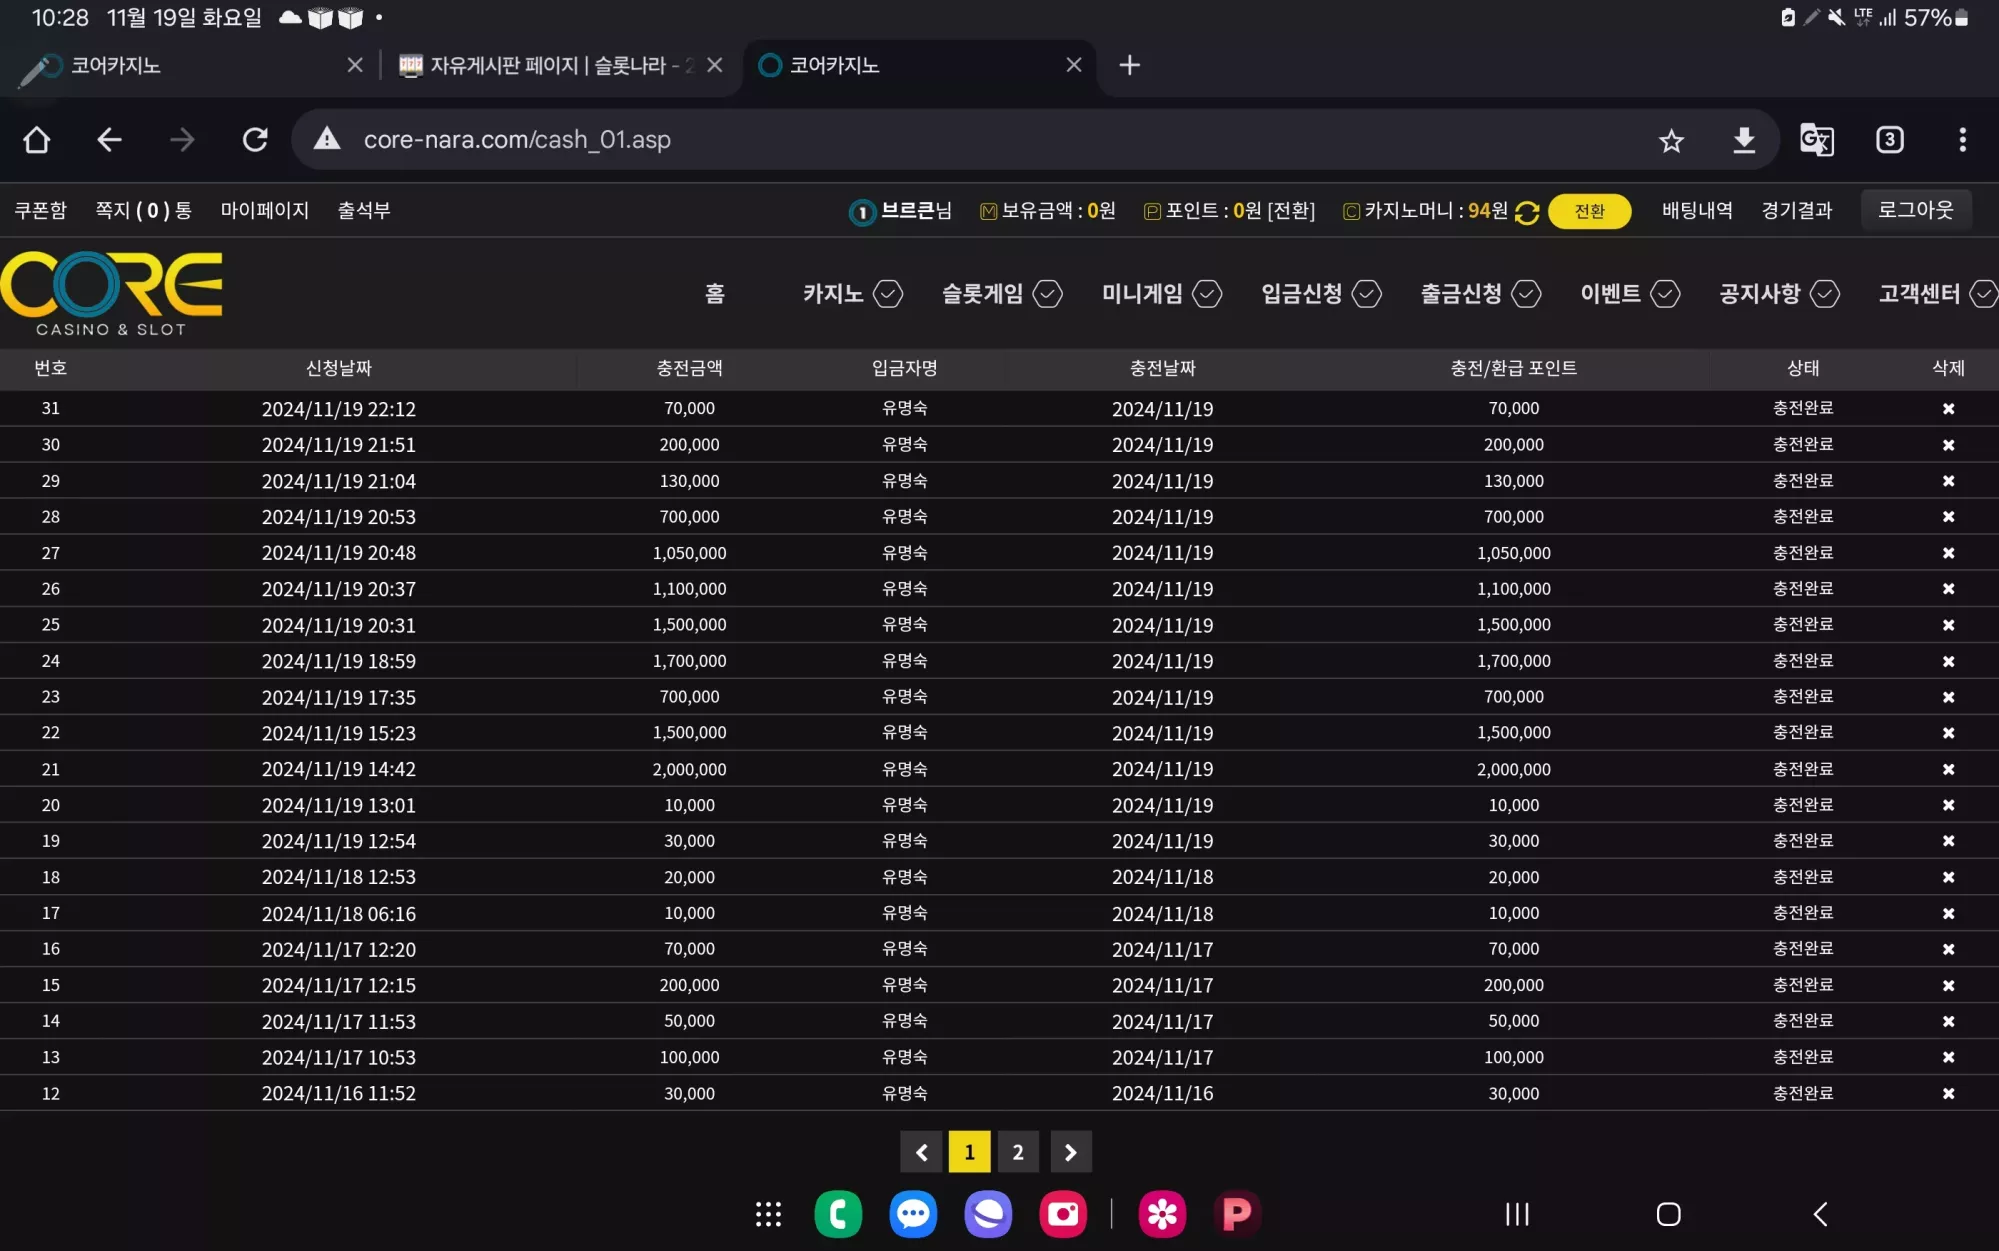
Task: Click the CORE Casino & Slot logo
Action: pos(111,293)
